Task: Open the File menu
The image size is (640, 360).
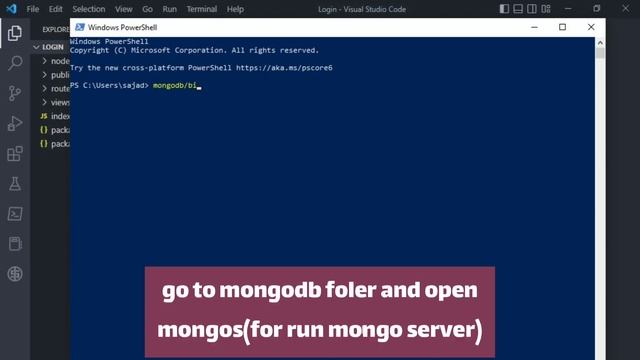Action: coord(33,9)
